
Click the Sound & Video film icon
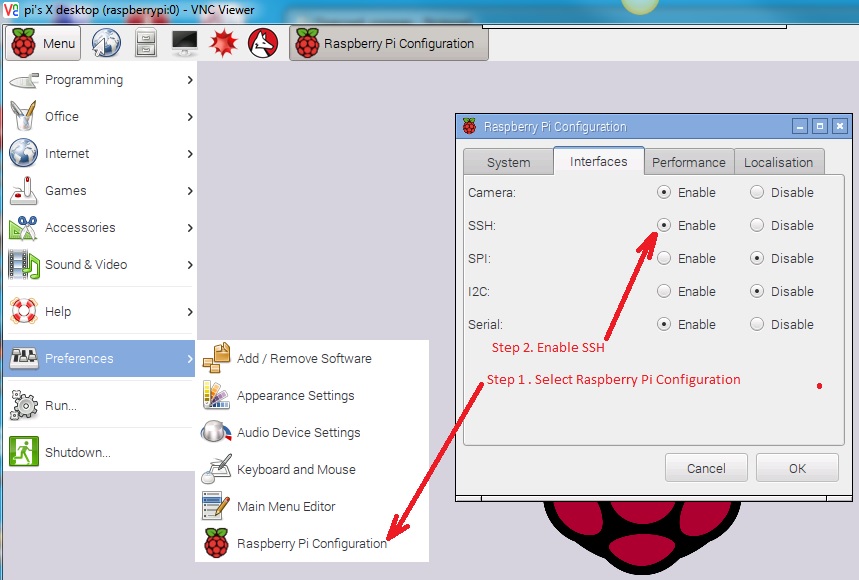pos(24,265)
